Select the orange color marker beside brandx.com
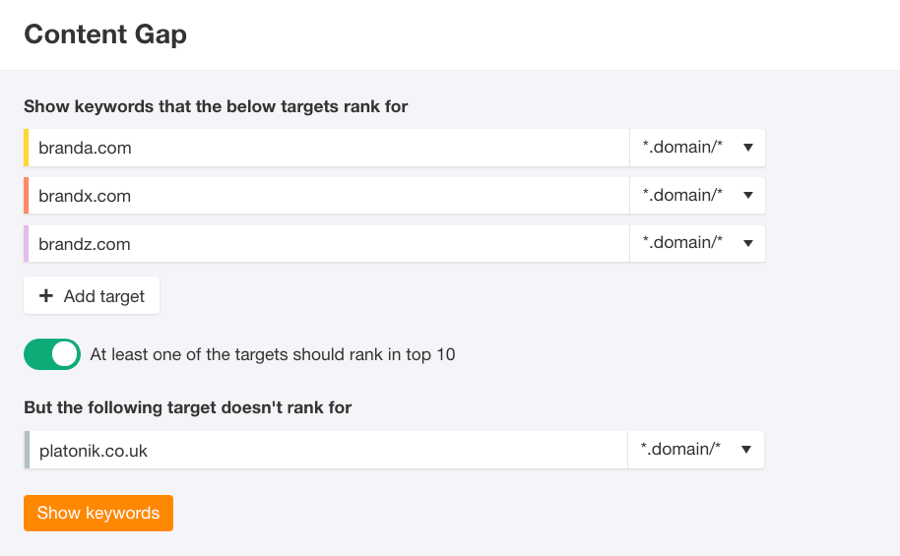 27,196
